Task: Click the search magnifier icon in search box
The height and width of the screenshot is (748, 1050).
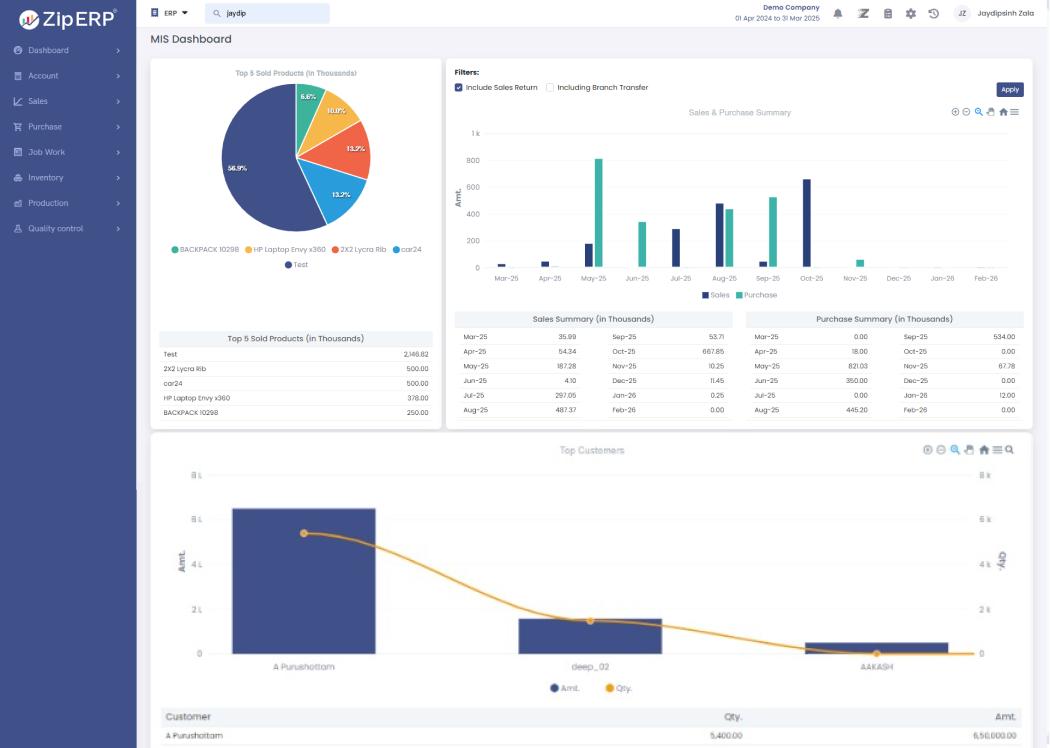Action: click(x=216, y=13)
